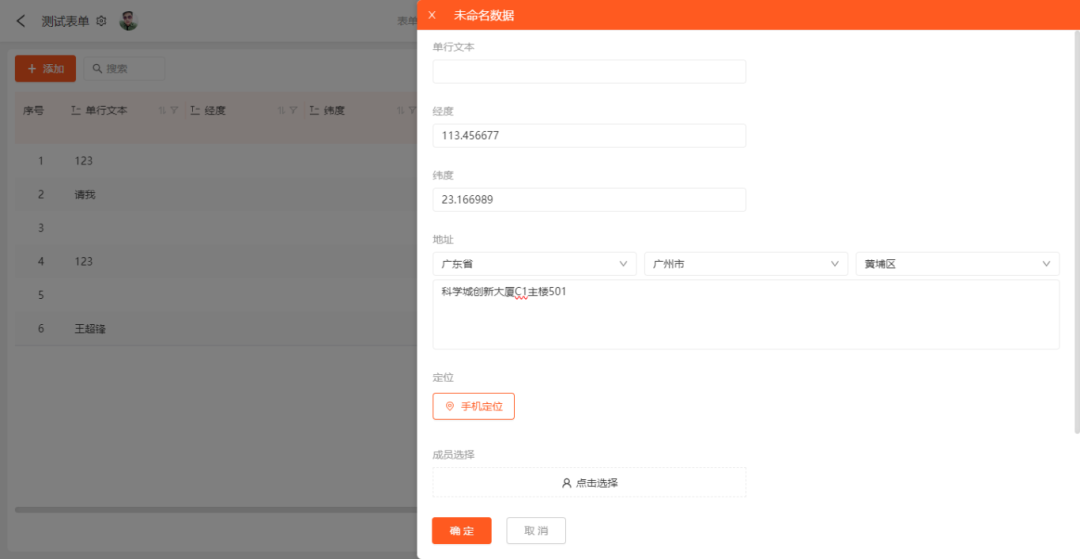Filter the 单行文本 column
Viewport: 1080px width, 559px height.
pos(174,110)
